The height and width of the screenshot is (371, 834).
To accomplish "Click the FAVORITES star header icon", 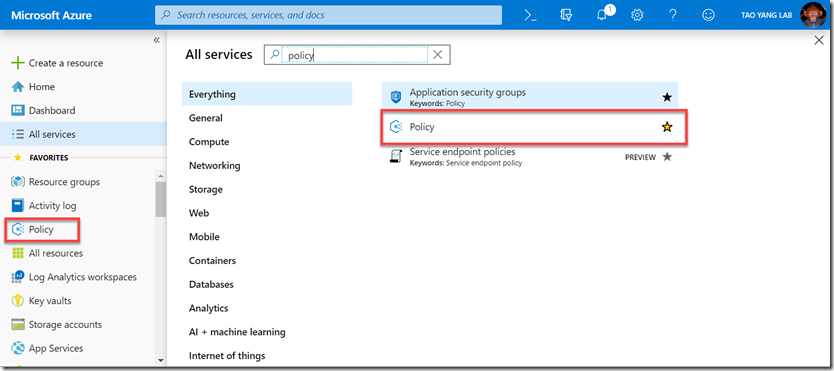I will [x=18, y=157].
